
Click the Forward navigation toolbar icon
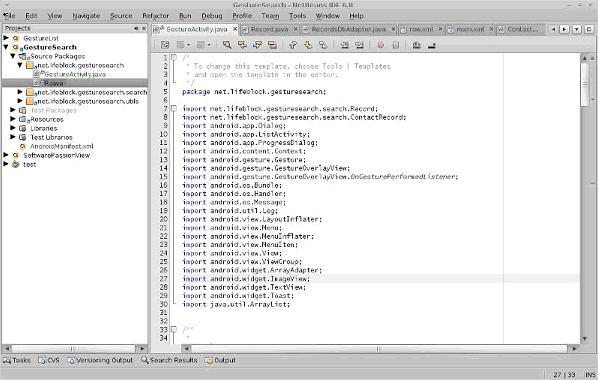[x=201, y=45]
